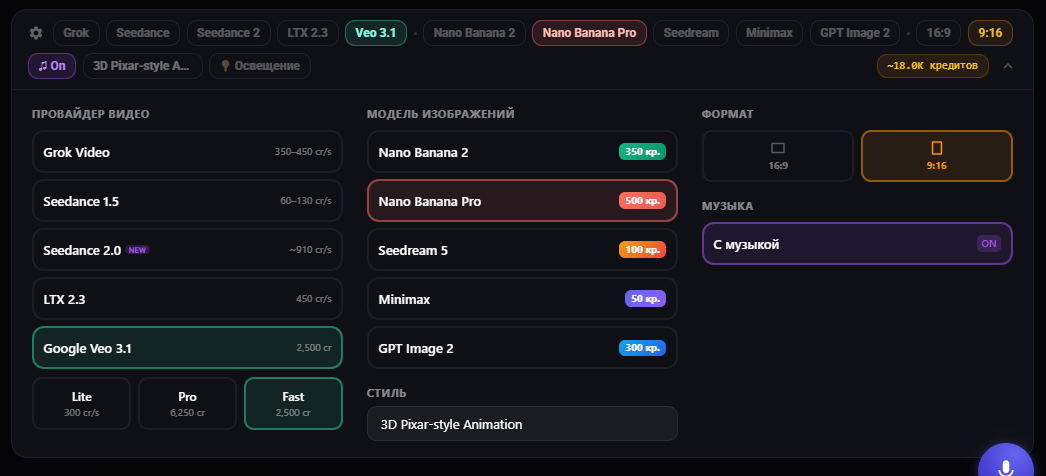Image resolution: width=1046 pixels, height=476 pixels.
Task: Select the LTX 2.3 chip
Action: point(308,33)
